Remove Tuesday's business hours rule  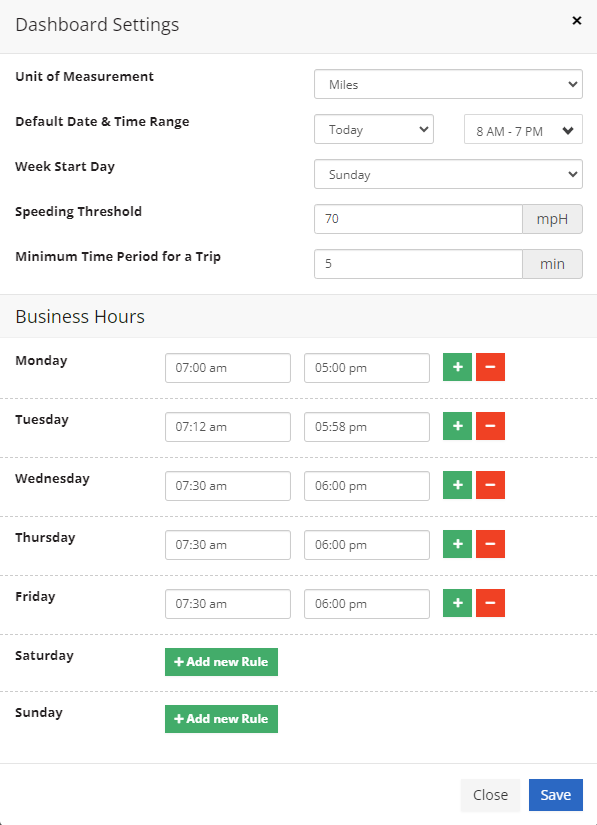click(x=490, y=426)
